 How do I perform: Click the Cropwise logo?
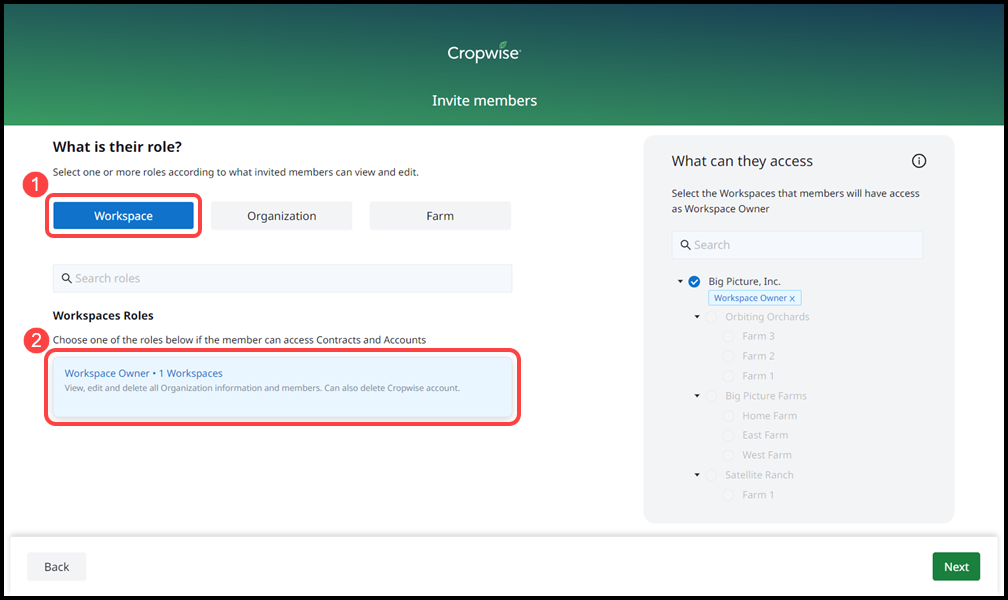(x=484, y=51)
